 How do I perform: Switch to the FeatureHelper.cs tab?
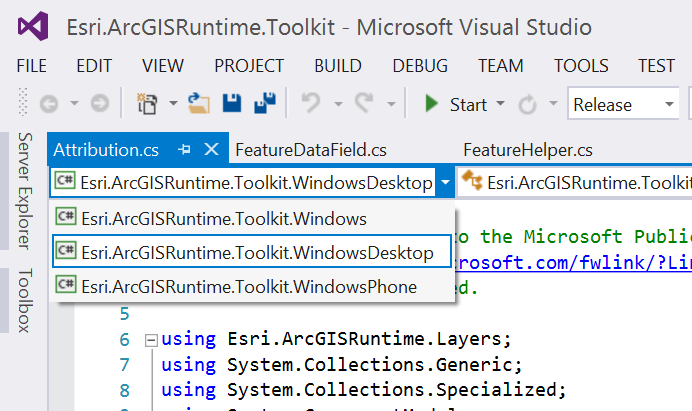pos(528,150)
